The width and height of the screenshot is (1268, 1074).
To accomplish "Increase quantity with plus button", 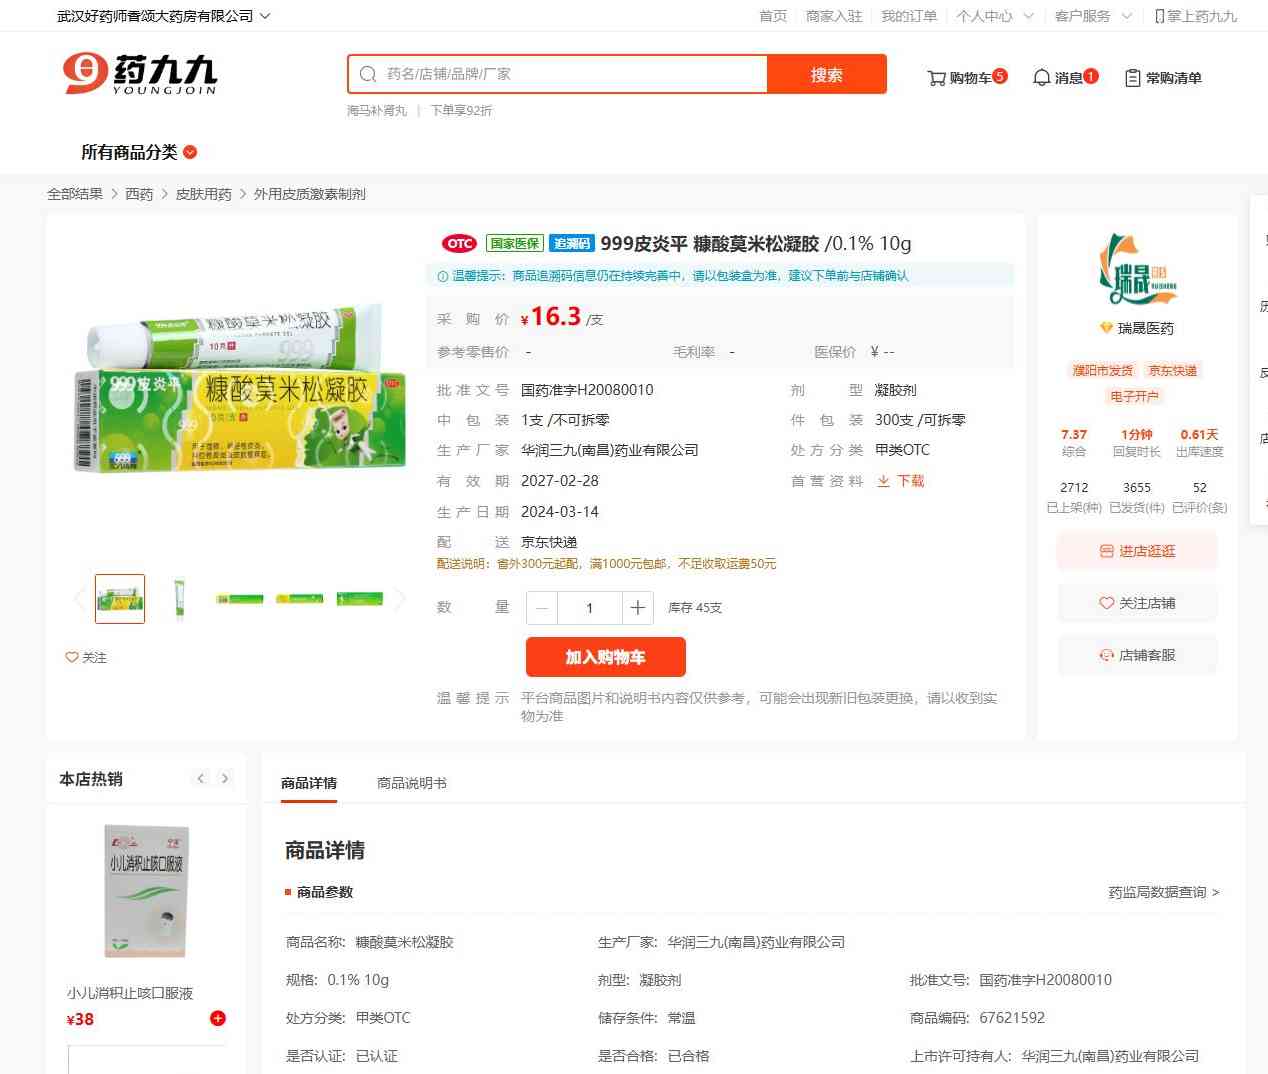I will point(638,608).
